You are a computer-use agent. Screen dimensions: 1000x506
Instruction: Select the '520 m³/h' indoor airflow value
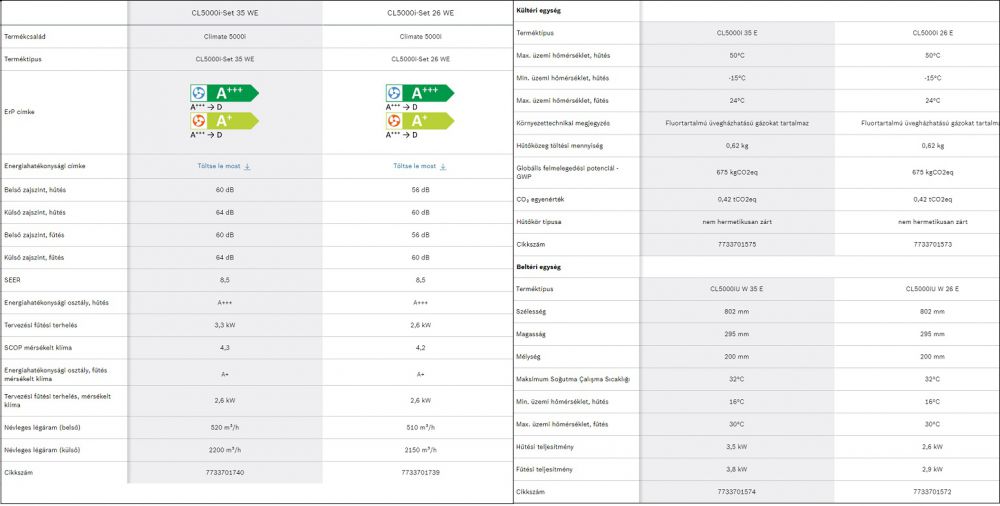coord(224,428)
